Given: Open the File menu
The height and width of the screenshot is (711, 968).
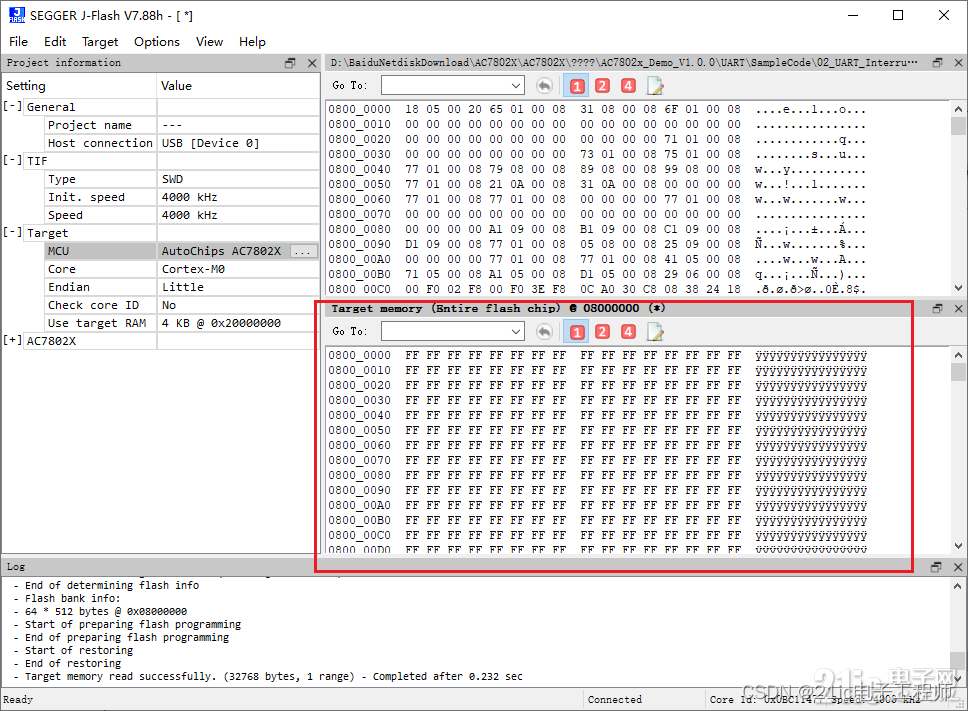Looking at the screenshot, I should tap(19, 41).
